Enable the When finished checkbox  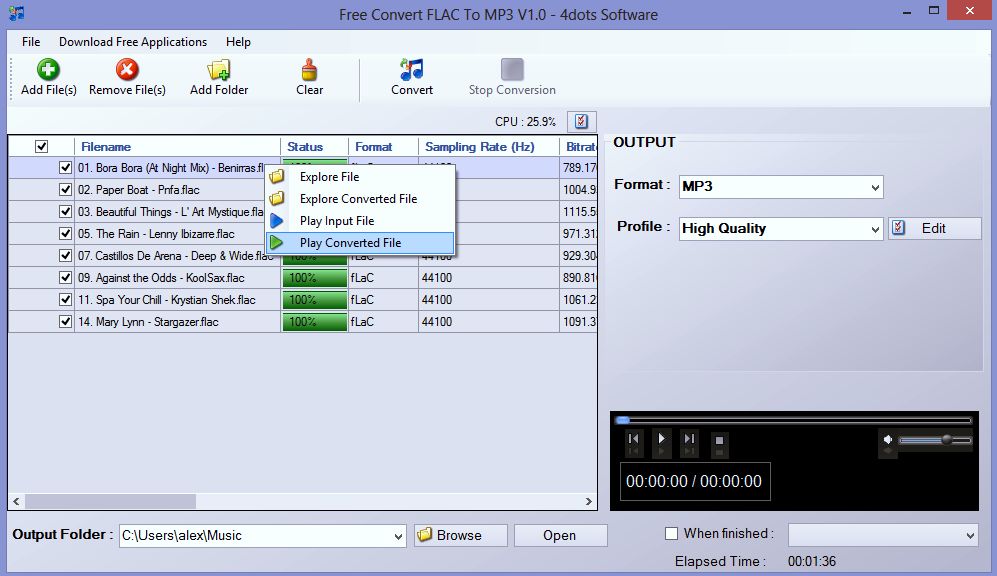click(x=671, y=533)
